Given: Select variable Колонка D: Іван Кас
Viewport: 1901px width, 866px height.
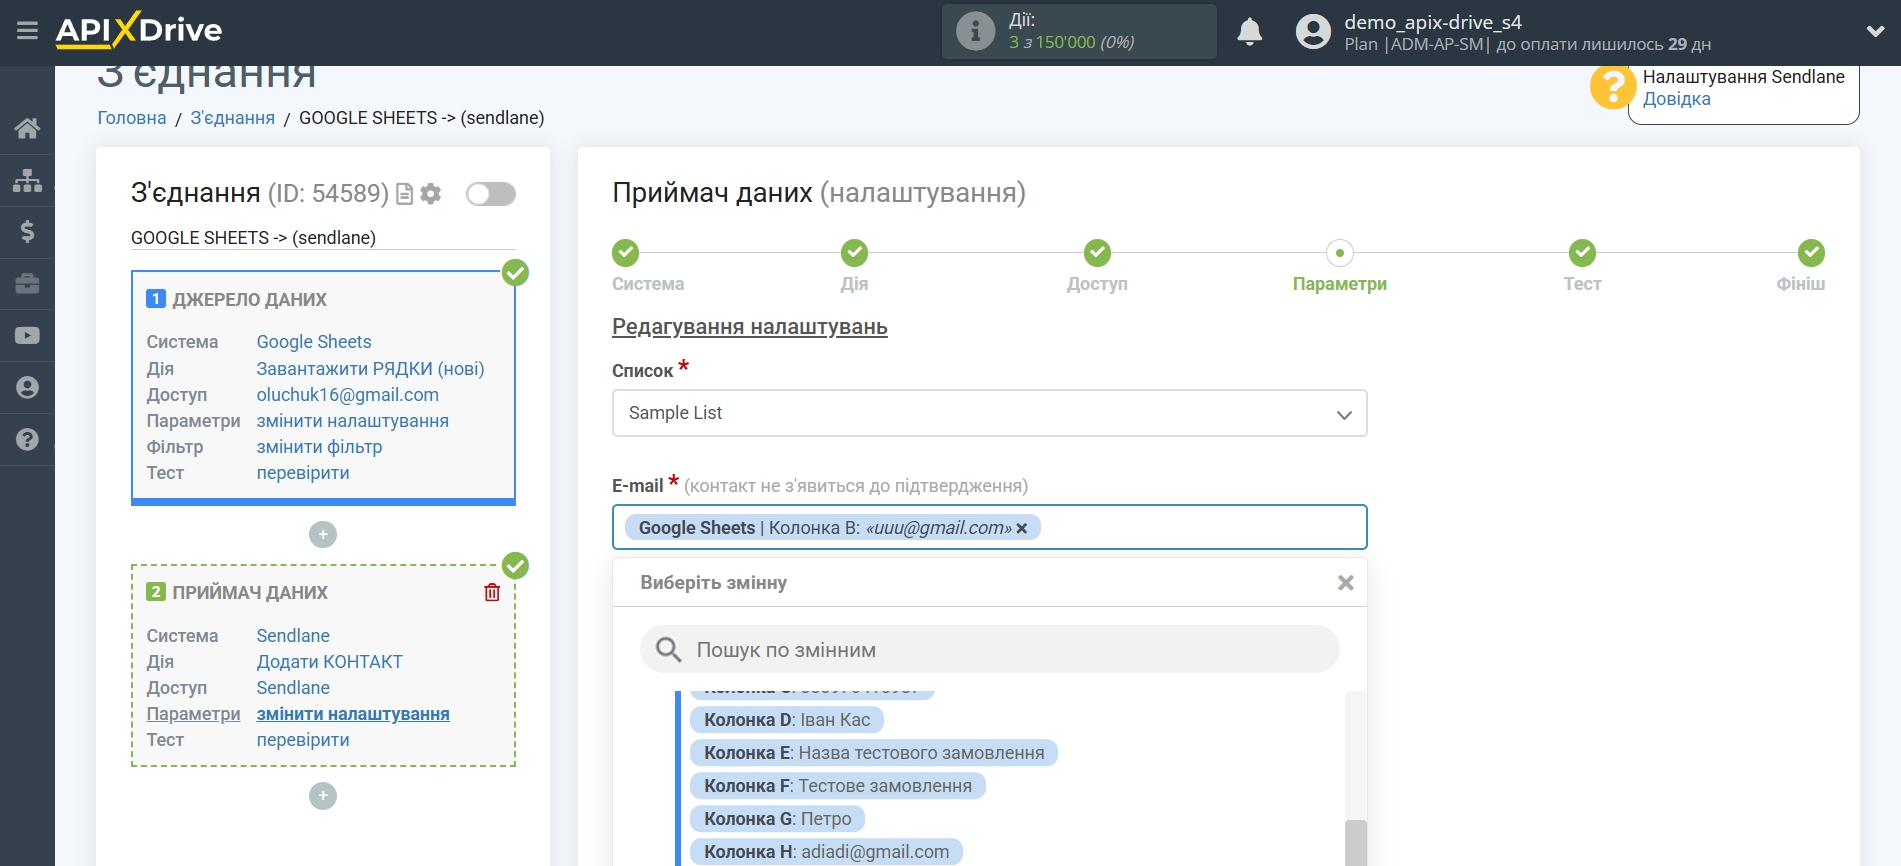Looking at the screenshot, I should 787,720.
